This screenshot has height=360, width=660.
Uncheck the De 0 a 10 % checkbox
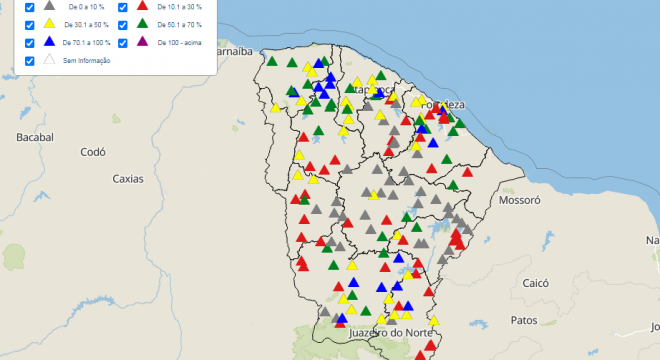(29, 7)
